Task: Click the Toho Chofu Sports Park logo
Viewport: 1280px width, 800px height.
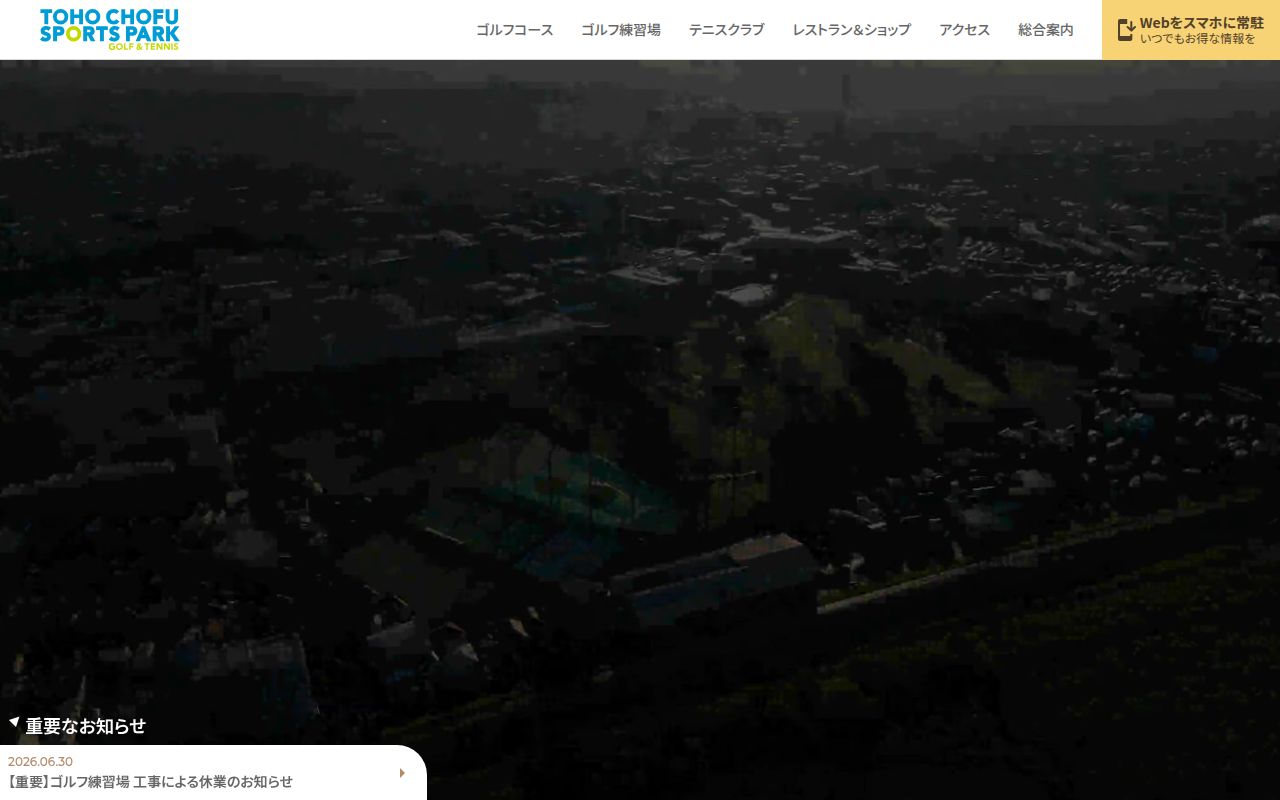Action: tap(110, 29)
